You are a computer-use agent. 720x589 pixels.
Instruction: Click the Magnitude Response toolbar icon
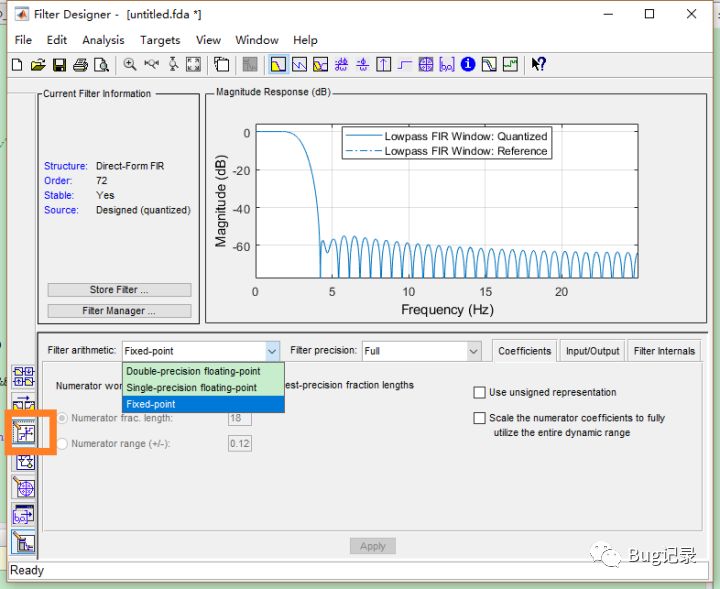coord(277,65)
